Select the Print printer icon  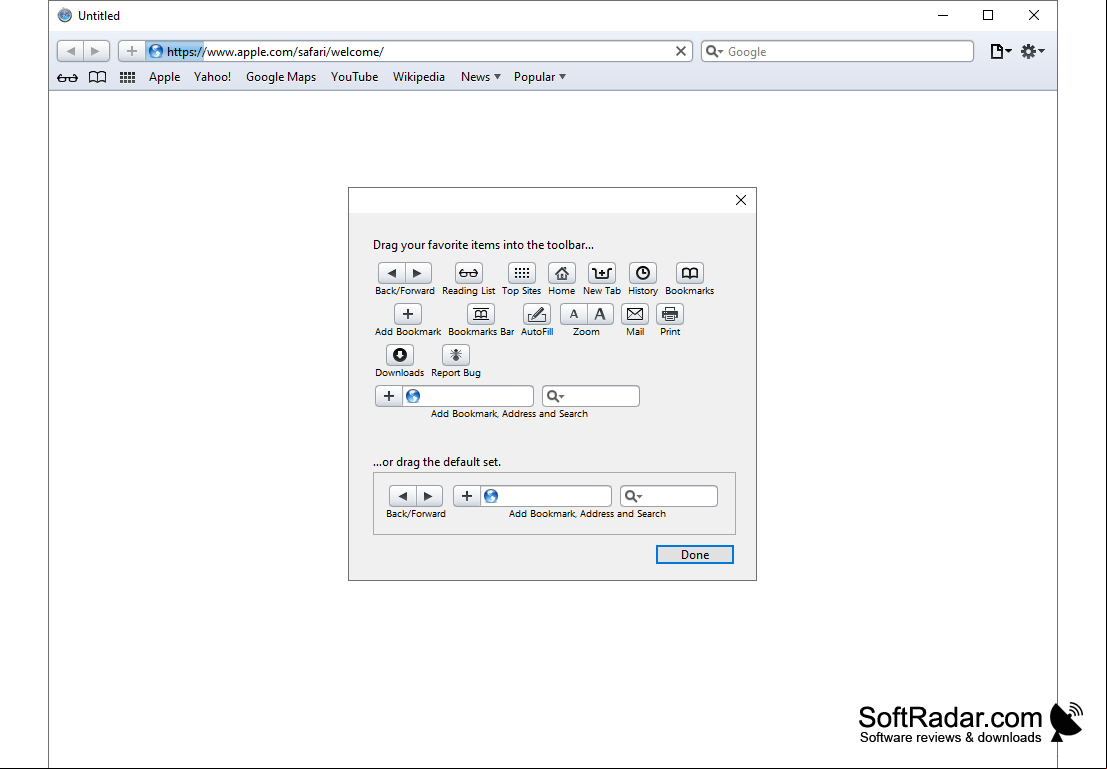pyautogui.click(x=670, y=314)
